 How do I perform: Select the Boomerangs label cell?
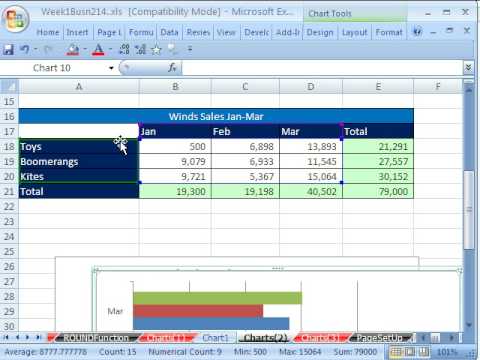(79, 161)
